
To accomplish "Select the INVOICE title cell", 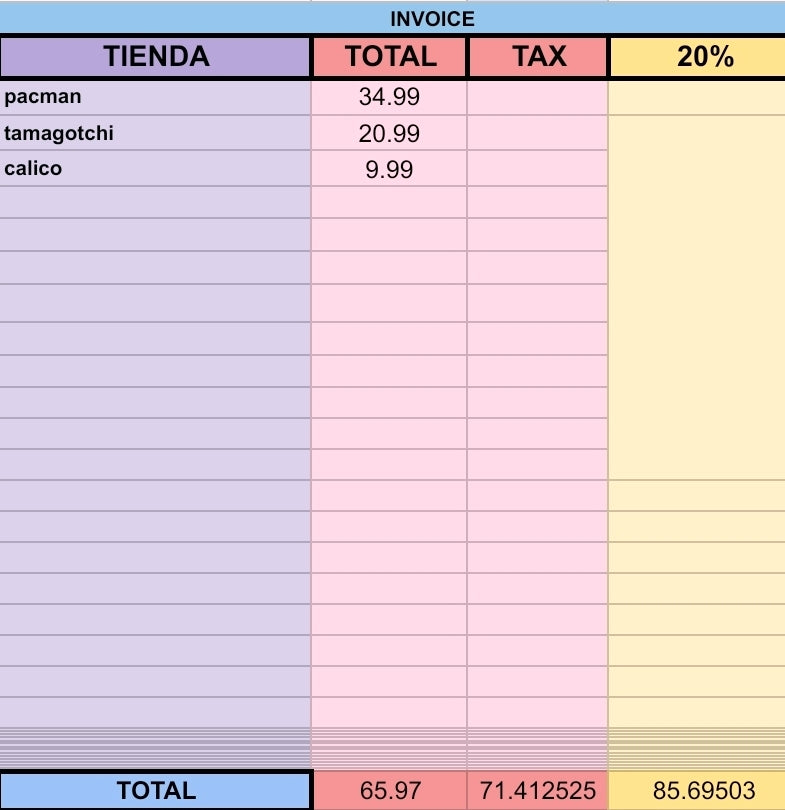I will (x=392, y=19).
